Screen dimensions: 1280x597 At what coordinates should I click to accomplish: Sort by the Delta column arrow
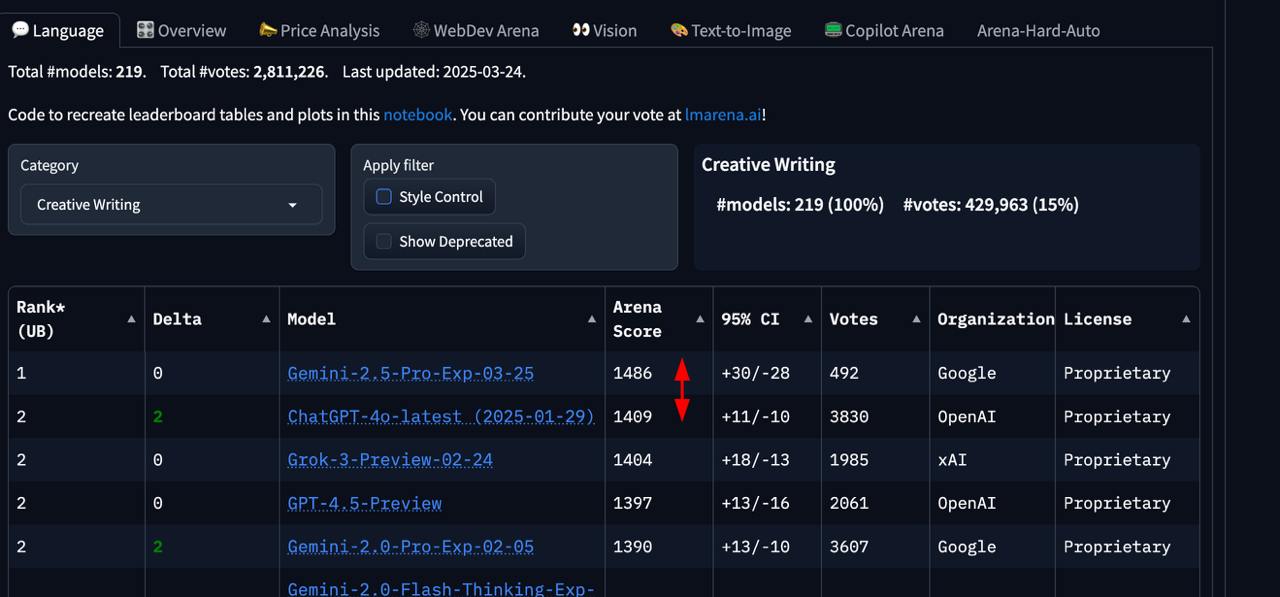click(266, 319)
